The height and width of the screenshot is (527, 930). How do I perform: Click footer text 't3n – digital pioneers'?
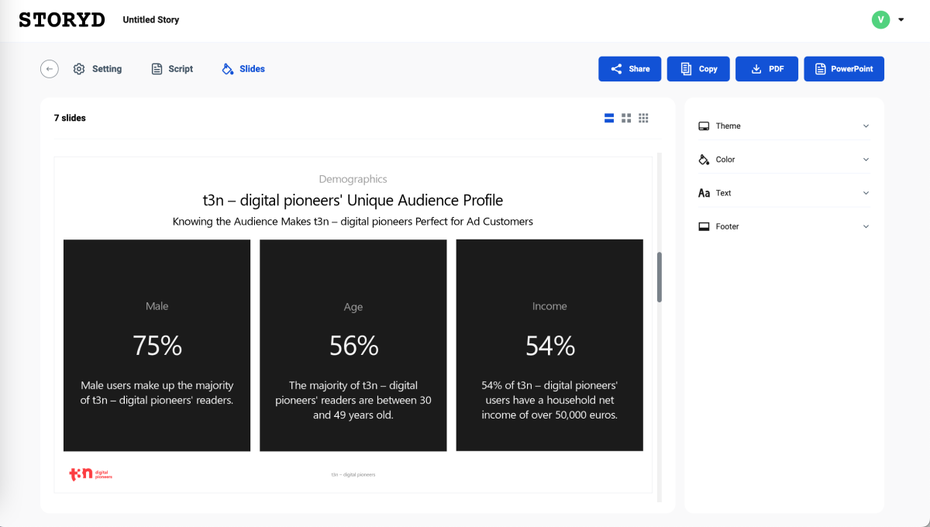click(353, 475)
